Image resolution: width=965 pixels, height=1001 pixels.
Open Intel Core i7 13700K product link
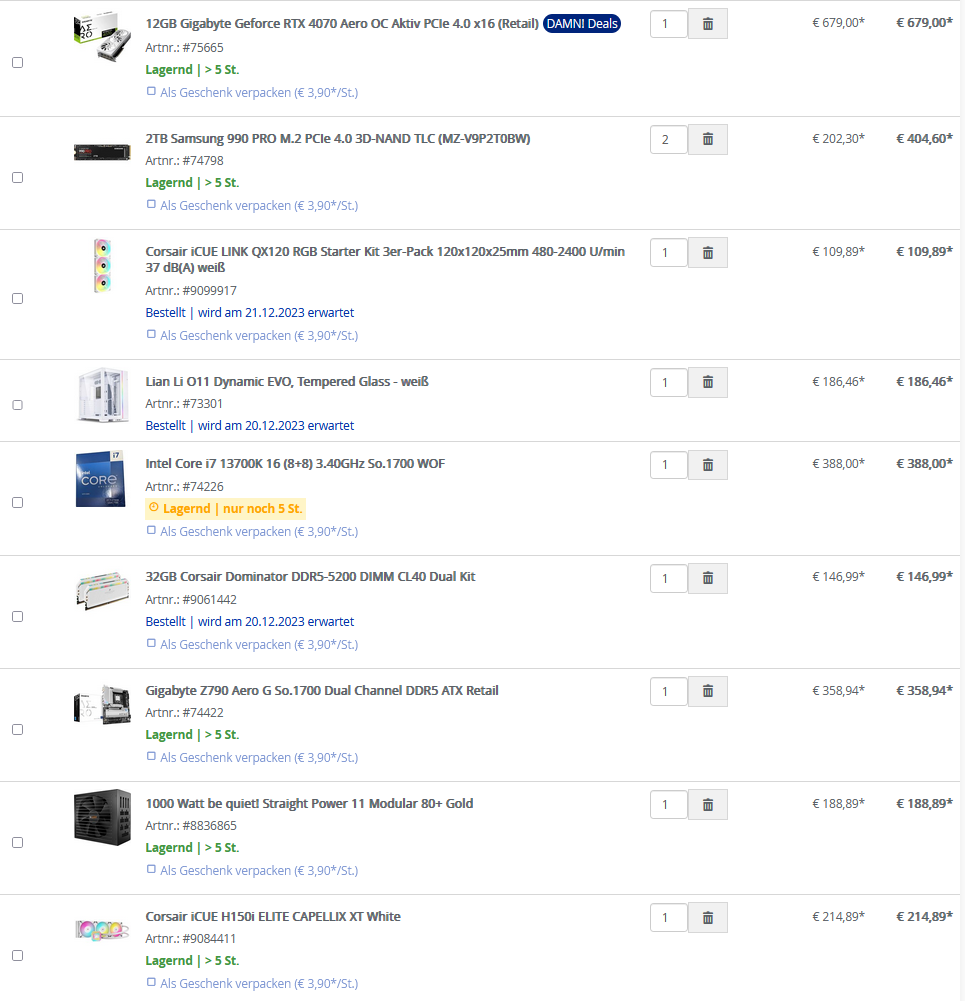click(x=295, y=463)
